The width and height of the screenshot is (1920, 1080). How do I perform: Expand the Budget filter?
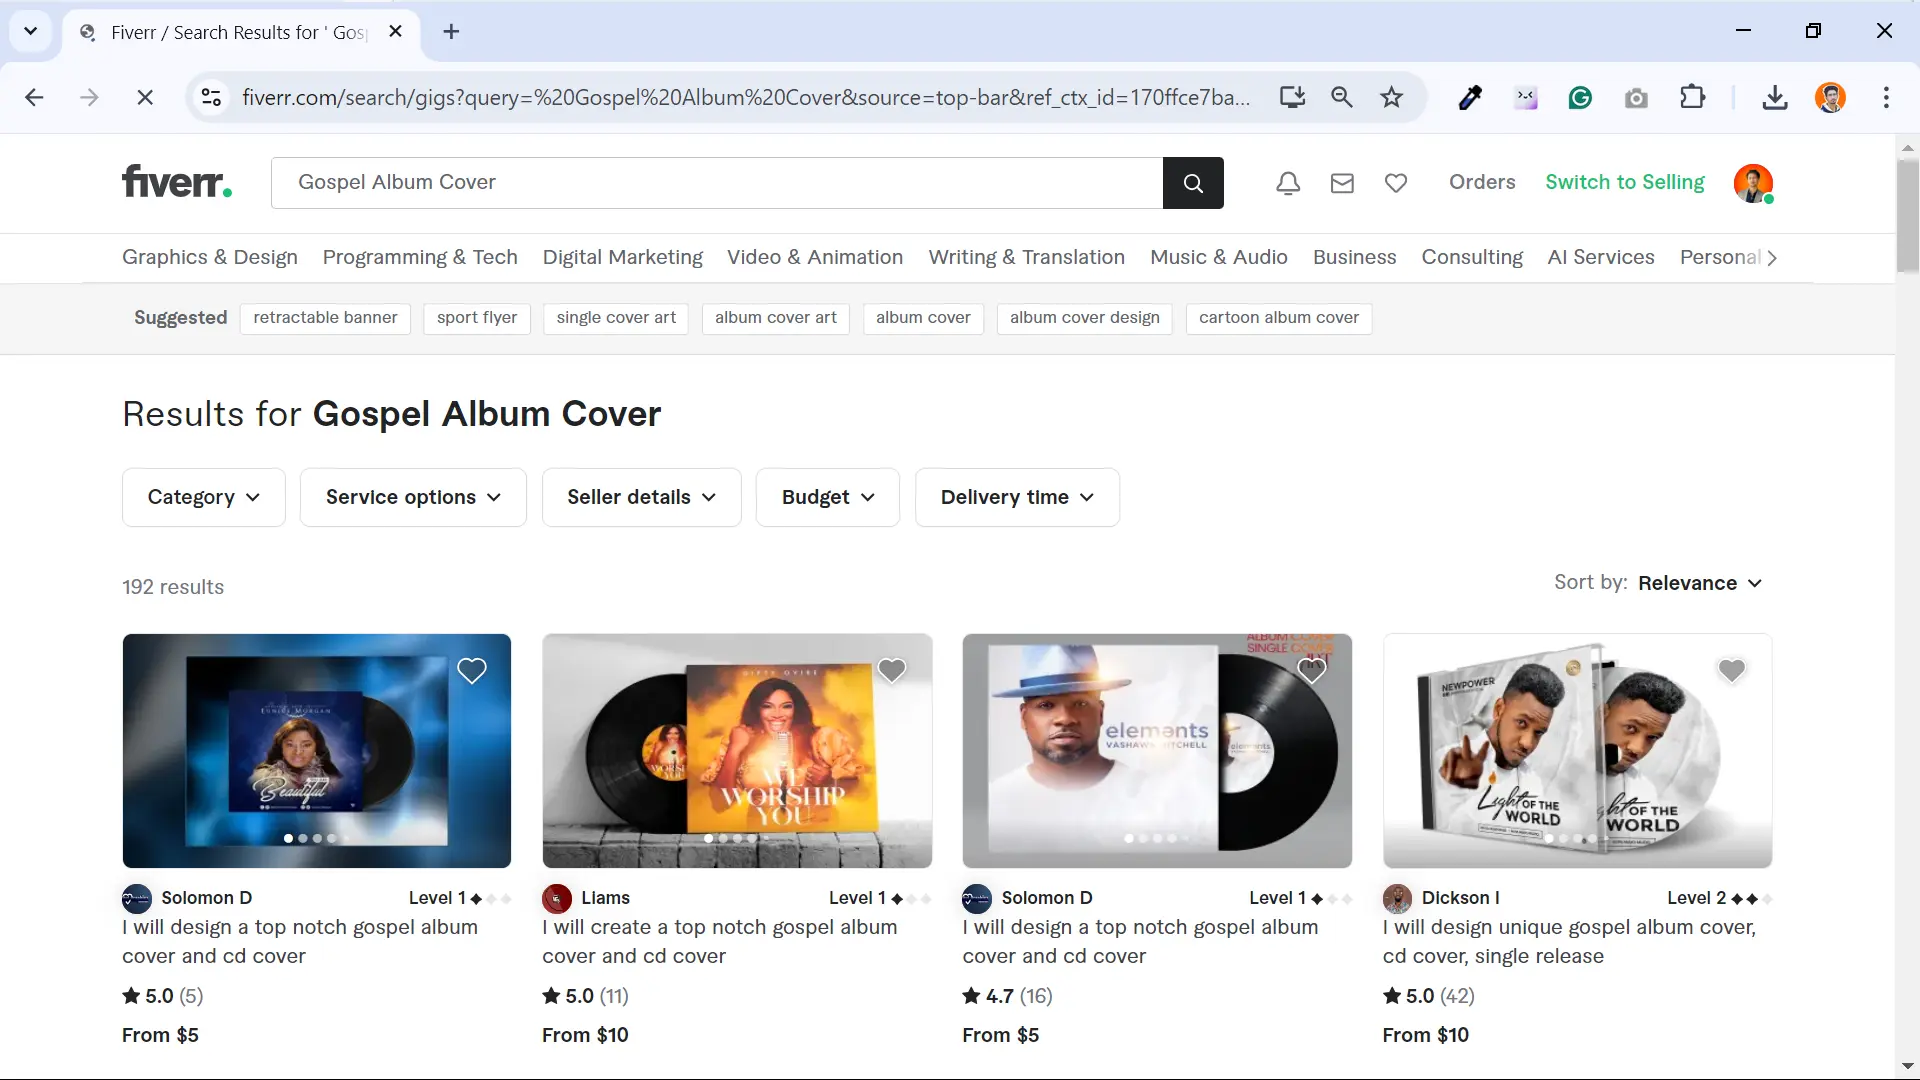tap(828, 497)
